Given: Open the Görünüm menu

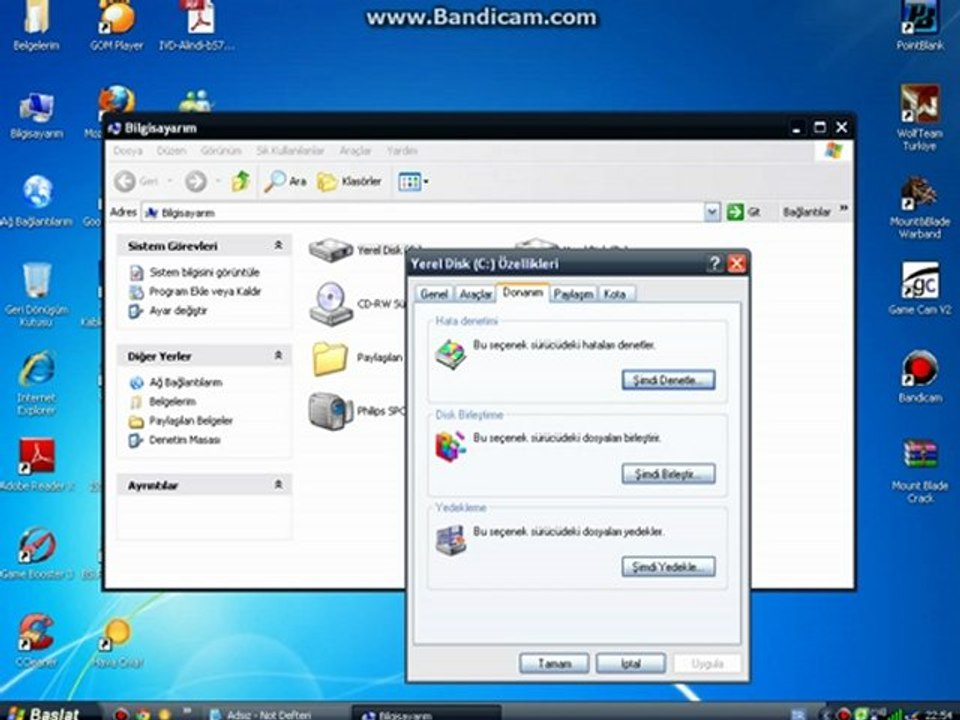Looking at the screenshot, I should point(221,151).
